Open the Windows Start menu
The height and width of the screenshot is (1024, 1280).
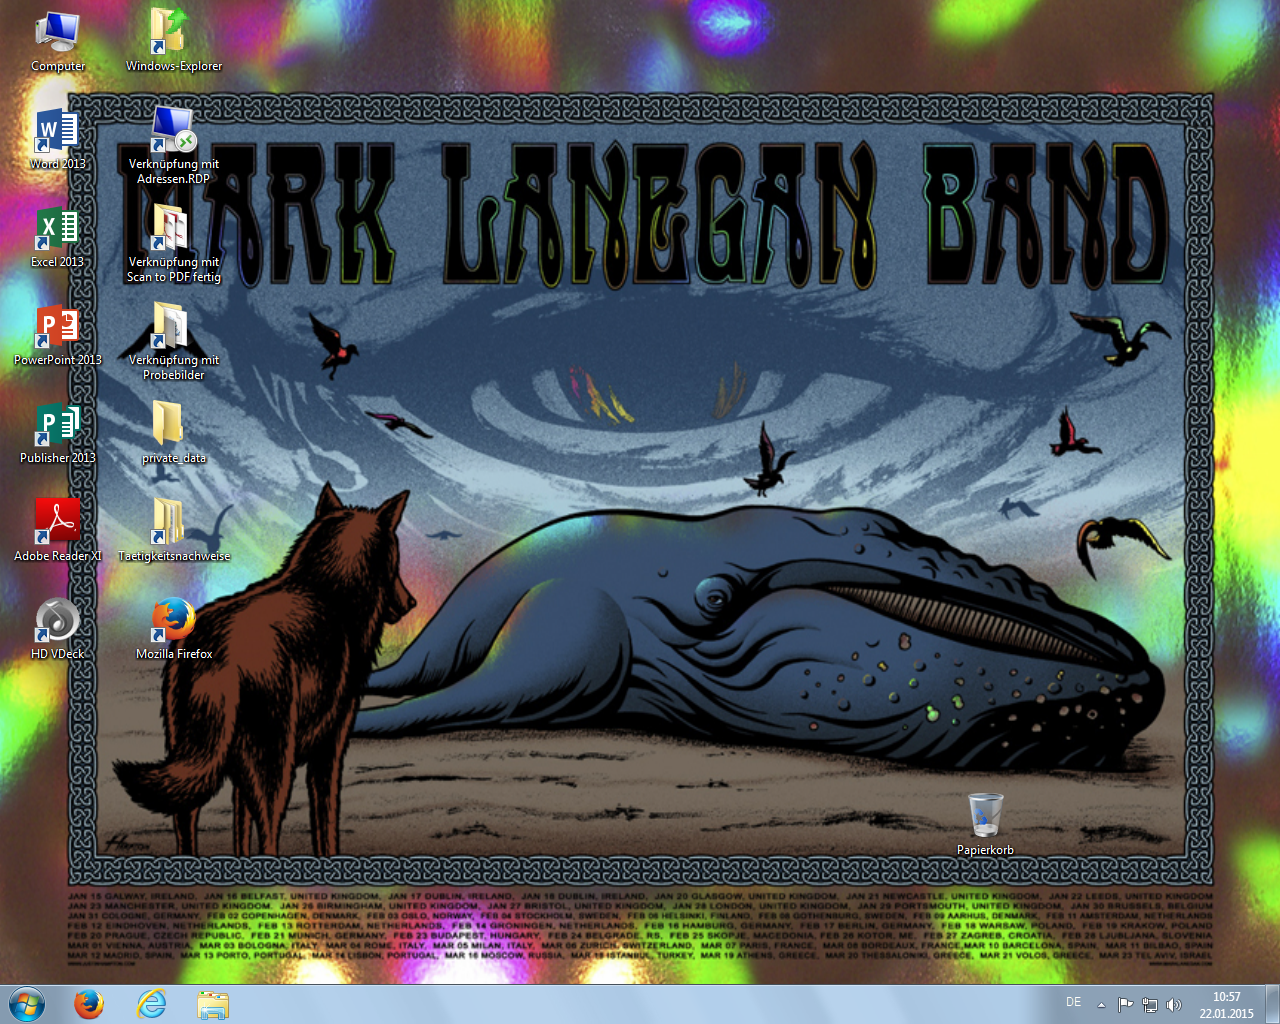click(27, 1004)
